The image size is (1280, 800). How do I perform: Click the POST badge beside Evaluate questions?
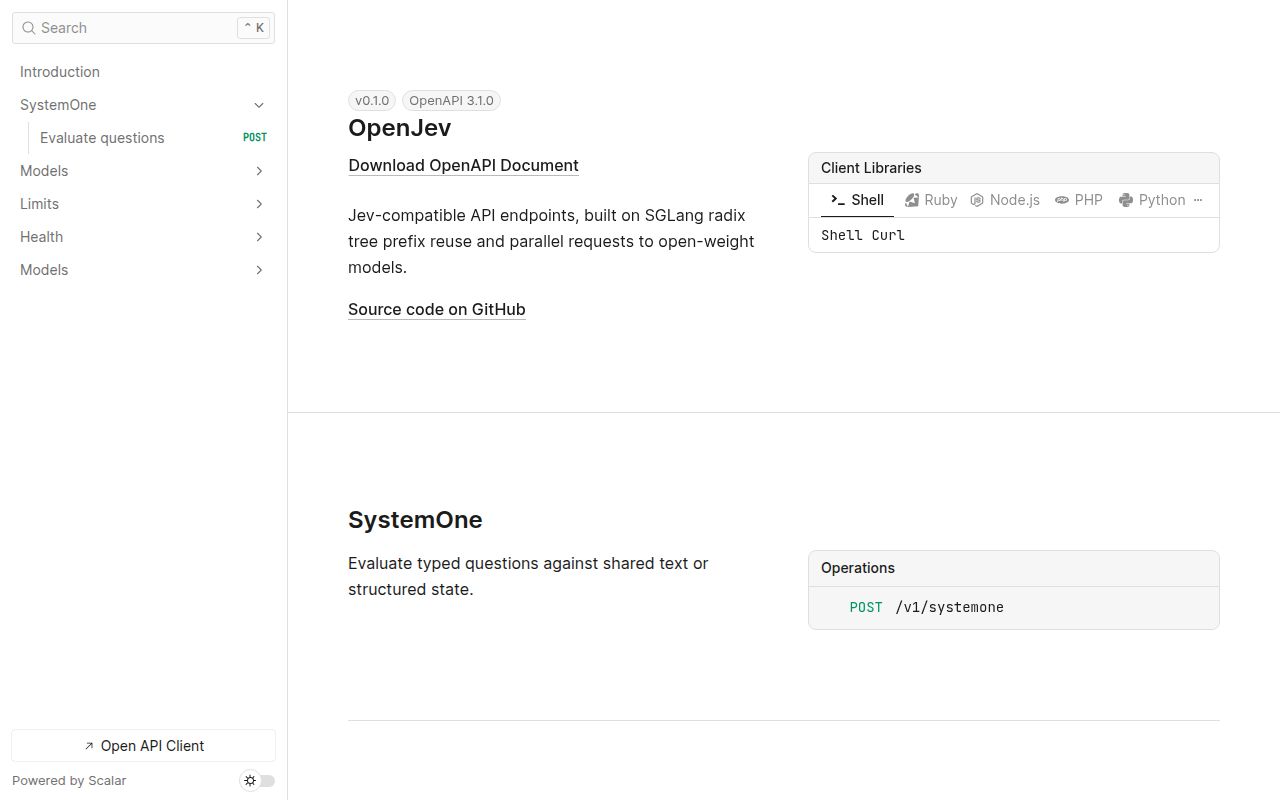(255, 138)
